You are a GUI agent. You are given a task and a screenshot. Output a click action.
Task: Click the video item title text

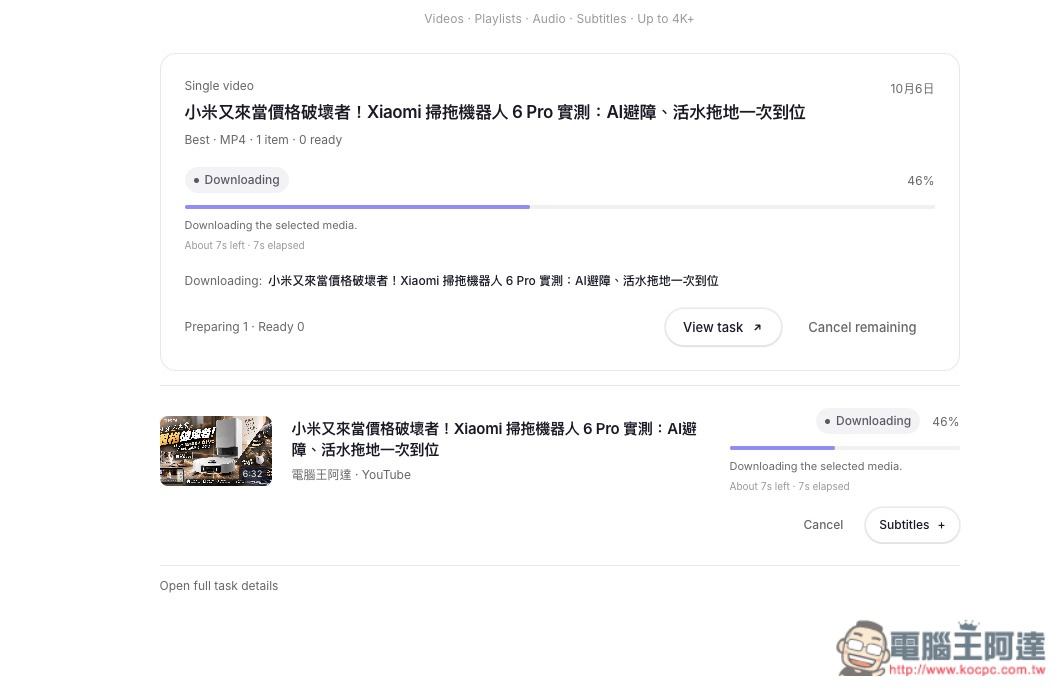tap(494, 439)
